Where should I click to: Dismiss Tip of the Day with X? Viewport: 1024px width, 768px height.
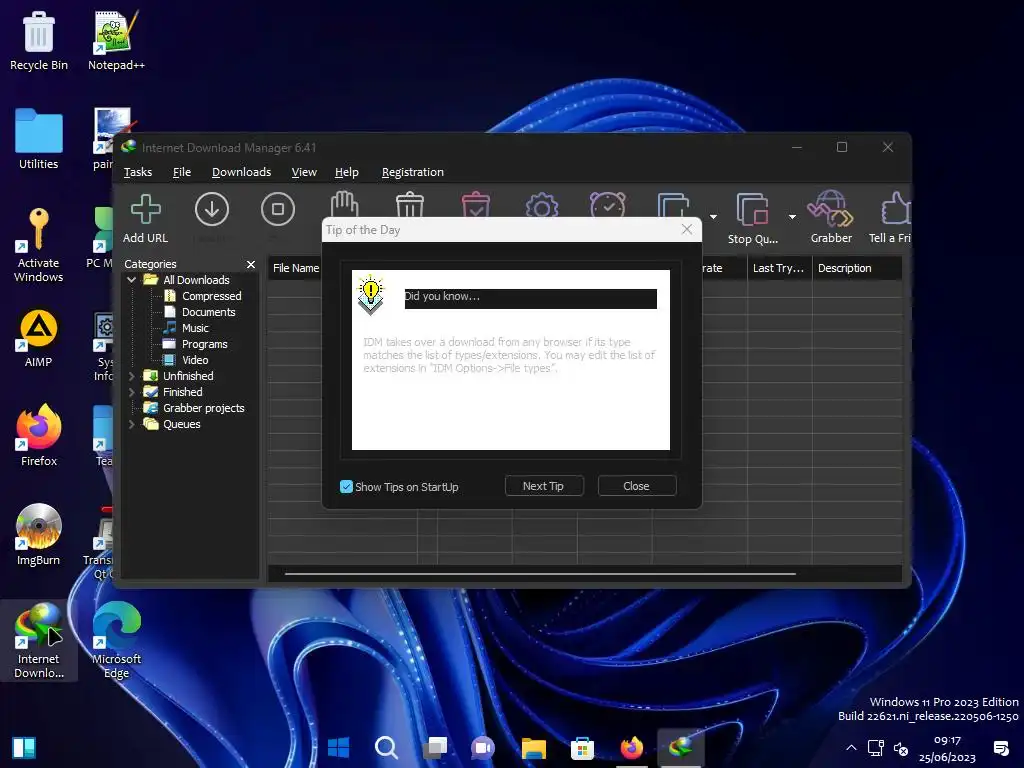[686, 229]
